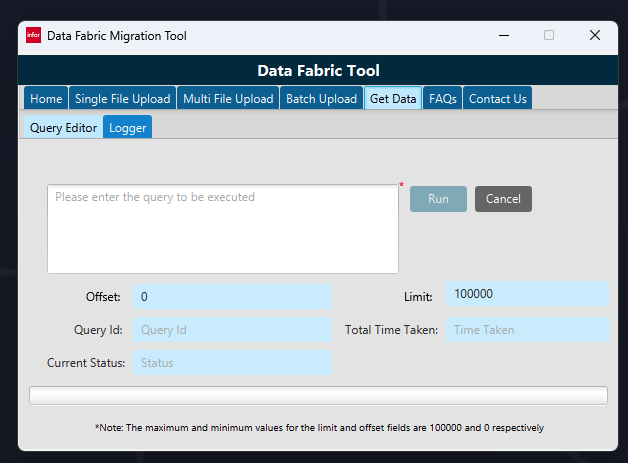Run the query
The width and height of the screenshot is (628, 463).
click(438, 199)
